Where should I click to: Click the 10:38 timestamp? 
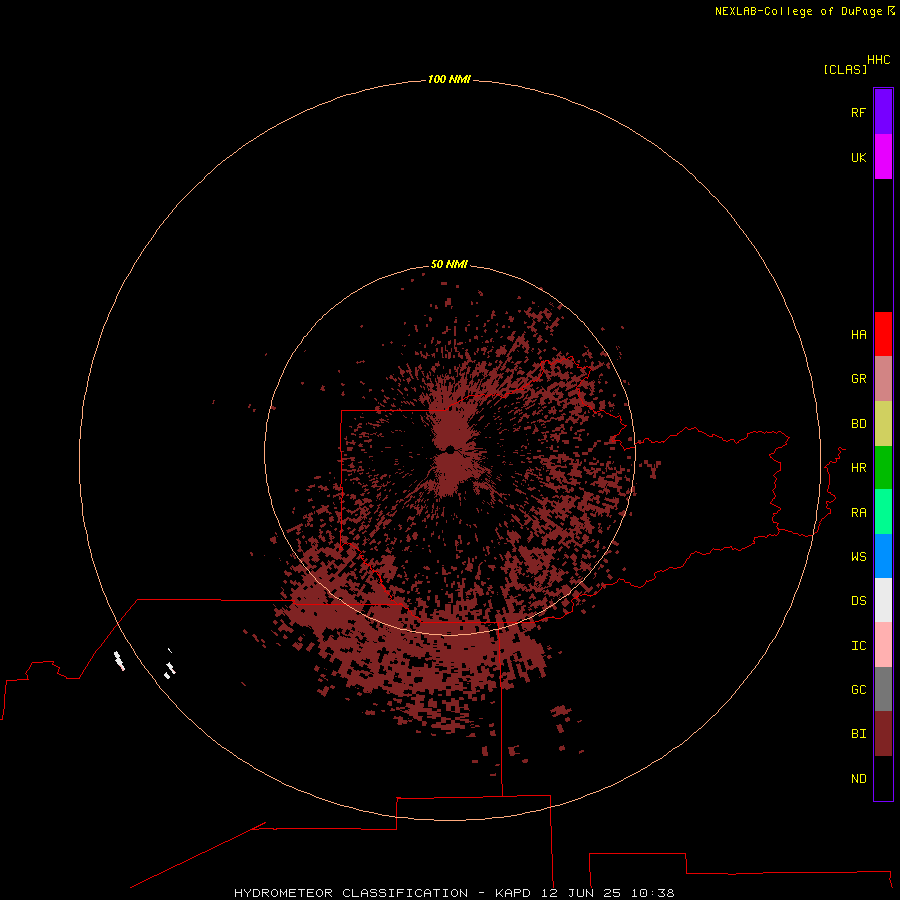[653, 893]
